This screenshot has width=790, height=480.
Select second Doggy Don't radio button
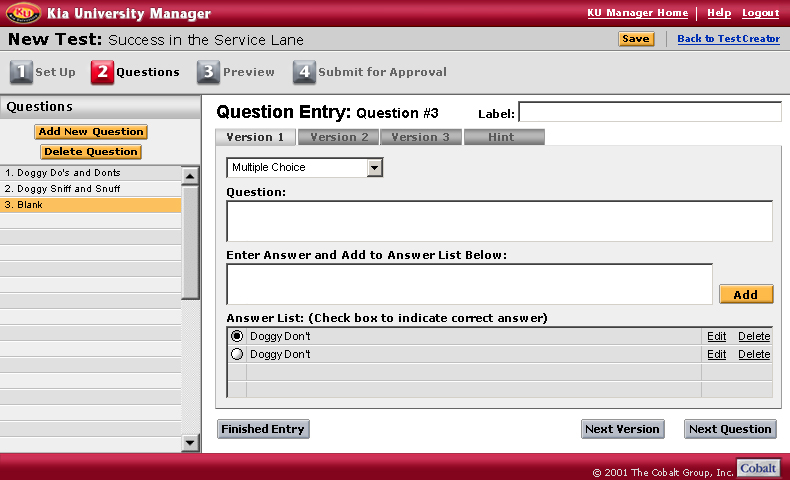[x=237, y=354]
